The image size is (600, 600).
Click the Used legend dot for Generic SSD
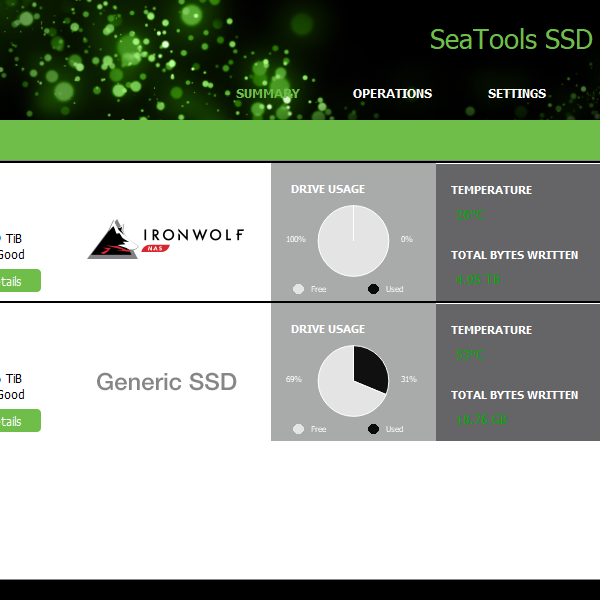(x=373, y=429)
